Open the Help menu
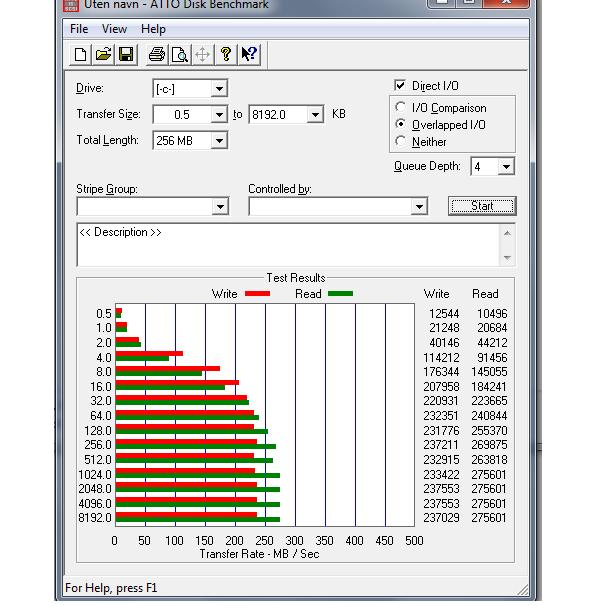 coord(153,29)
